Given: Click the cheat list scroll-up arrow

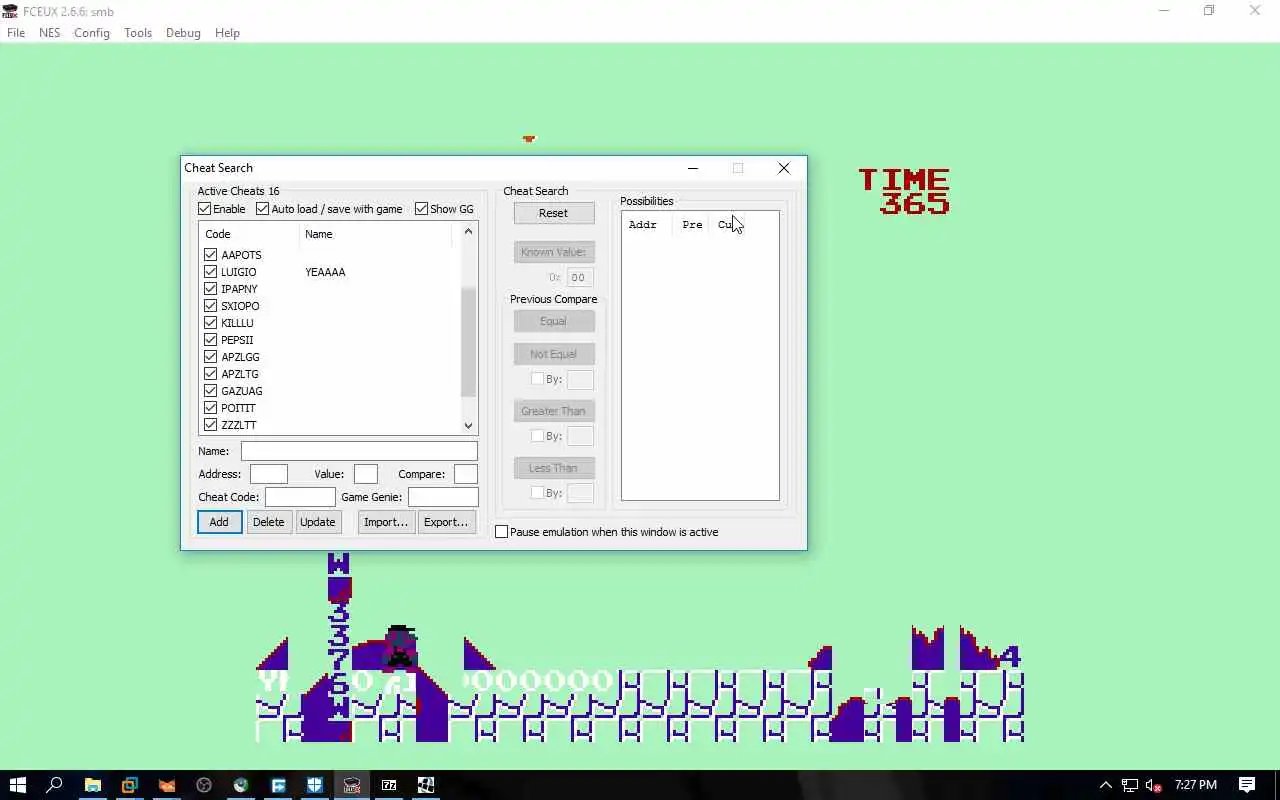Looking at the screenshot, I should point(468,232).
